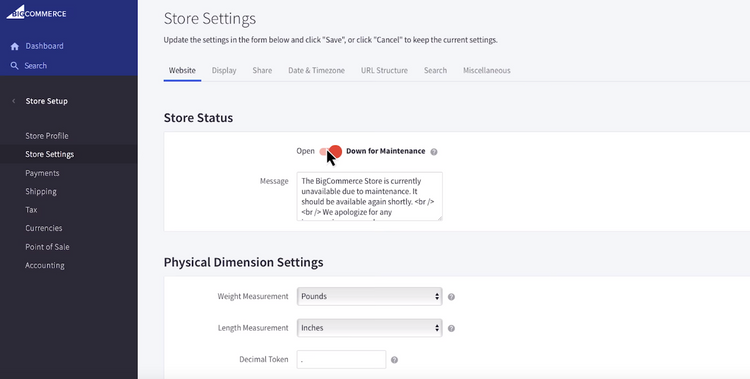This screenshot has height=379, width=750.
Task: Open Point of Sale in sidebar
Action: click(x=47, y=247)
